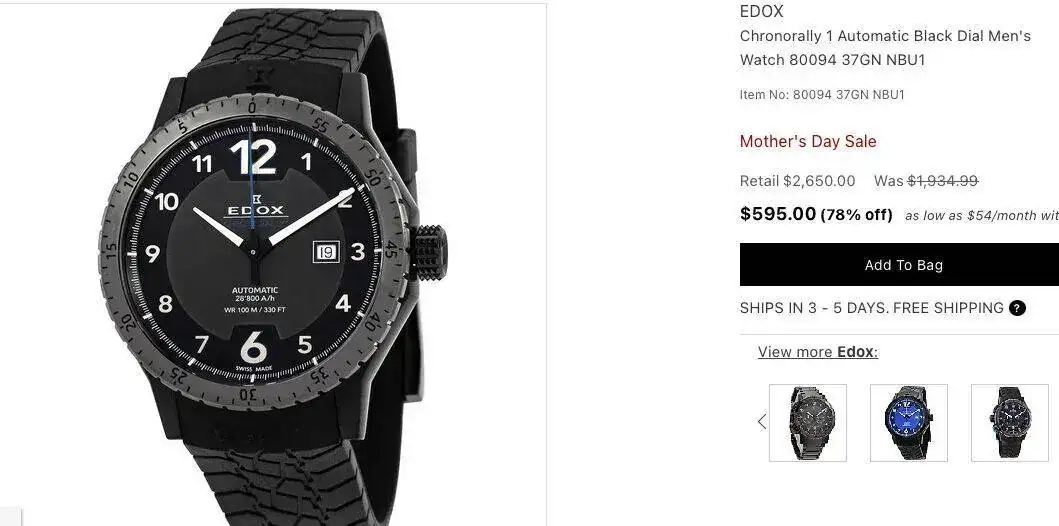Click the Add To Bag button
1059x526 pixels.
click(x=903, y=265)
